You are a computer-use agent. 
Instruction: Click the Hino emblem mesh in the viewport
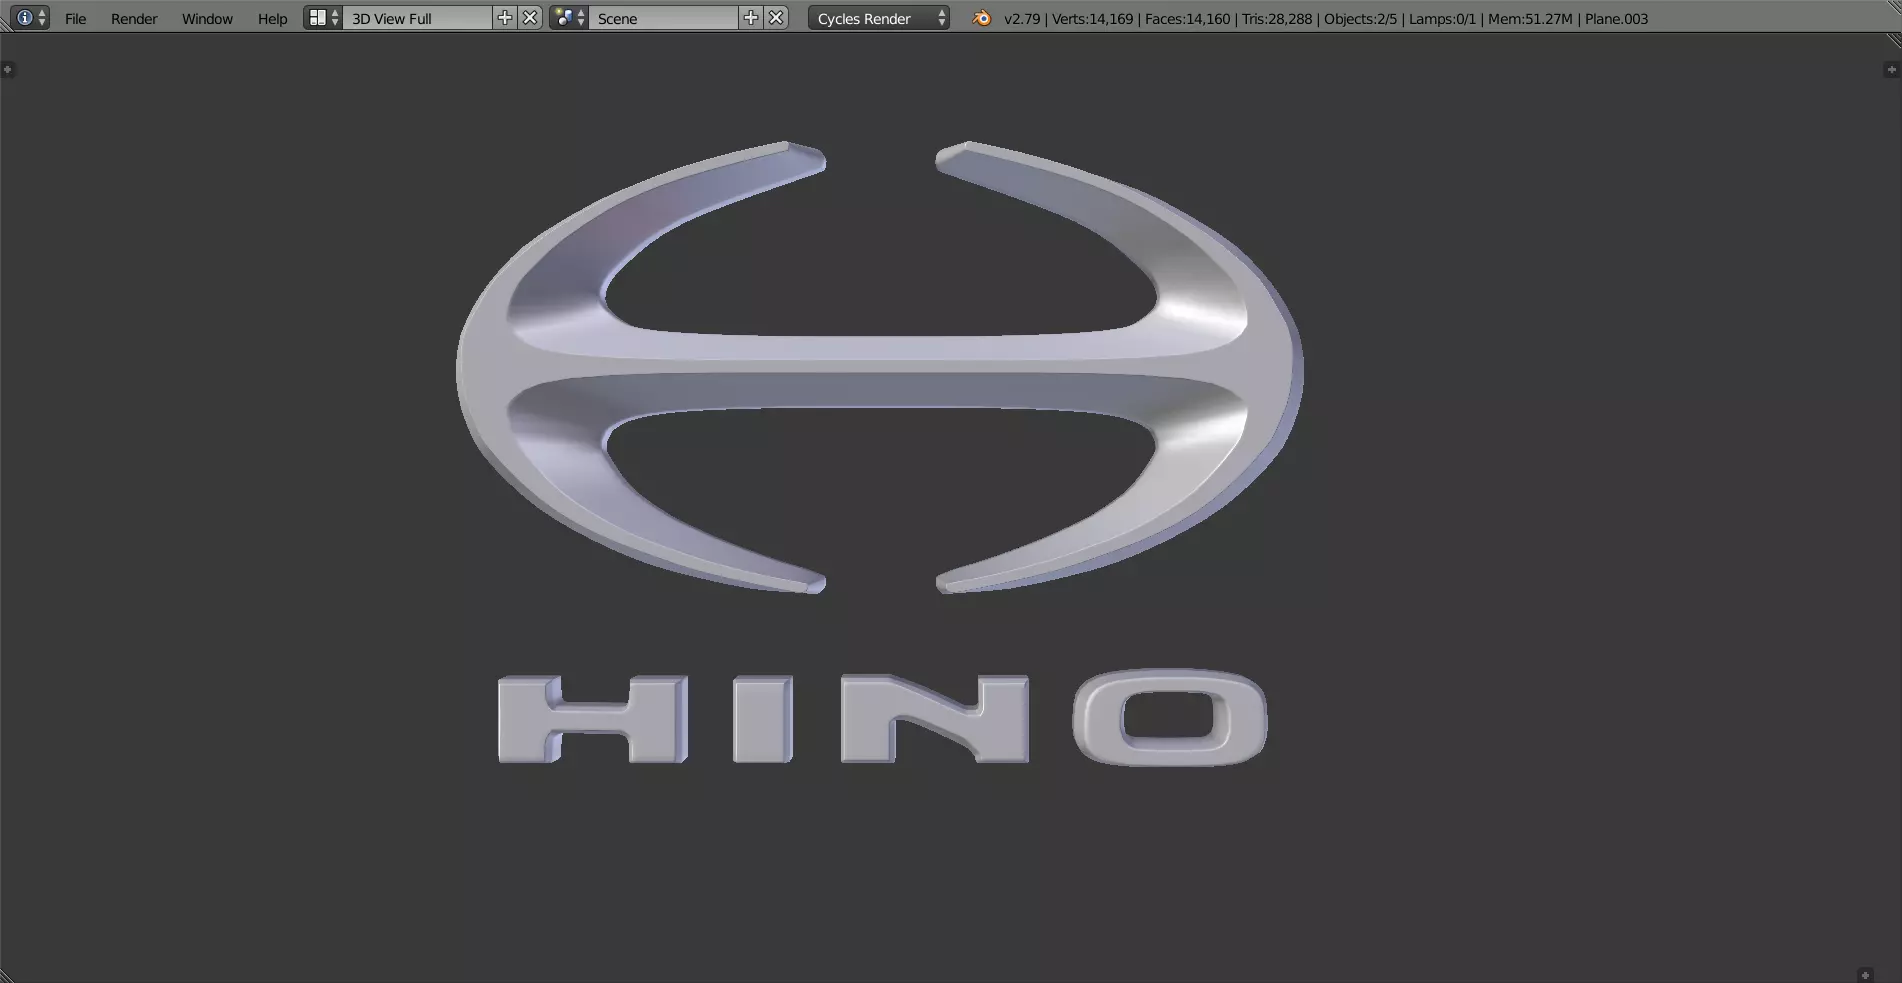pyautogui.click(x=880, y=367)
